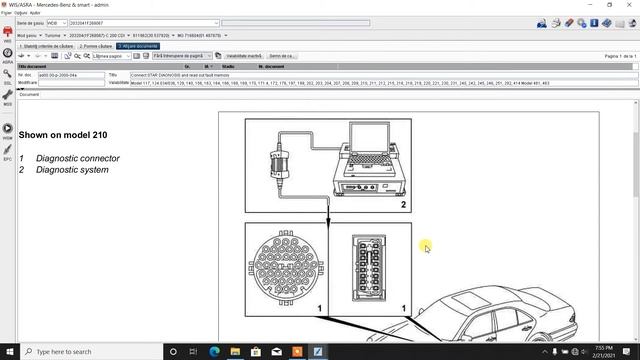Click the grey disabled icon in top-right toolbar
The height and width of the screenshot is (360, 640).
(x=620, y=23)
